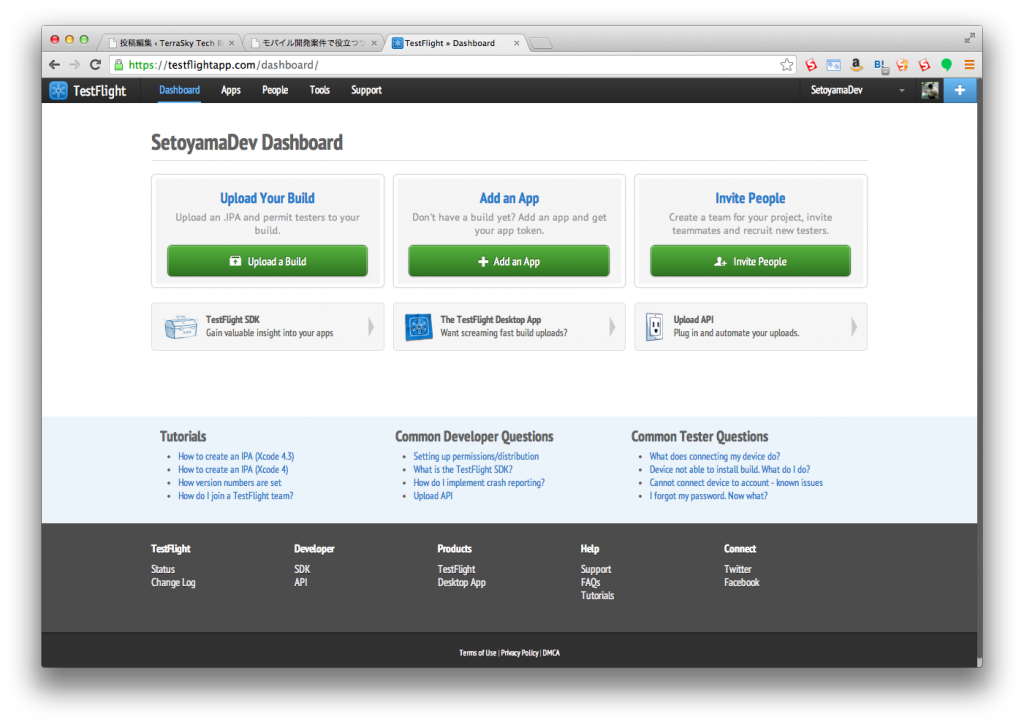
Task: Expand the TestFlight SDK card arrow
Action: coord(371,327)
